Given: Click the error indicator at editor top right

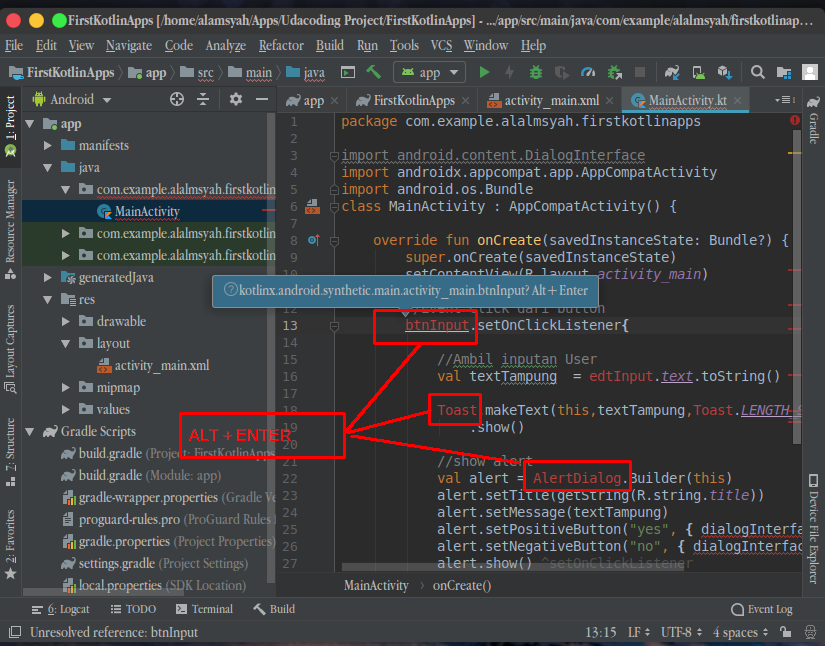Looking at the screenshot, I should (794, 120).
